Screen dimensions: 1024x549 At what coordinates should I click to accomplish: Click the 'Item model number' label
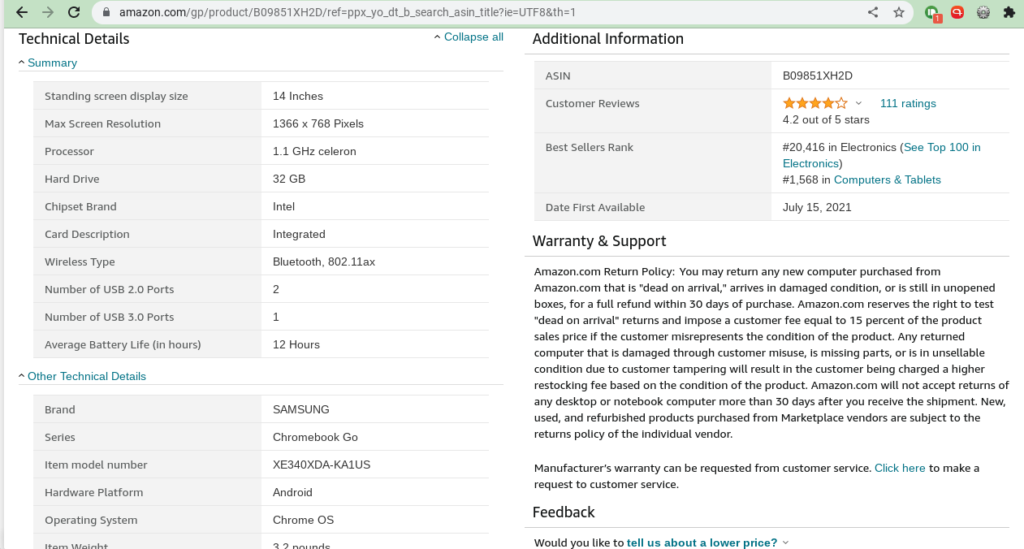pos(96,465)
